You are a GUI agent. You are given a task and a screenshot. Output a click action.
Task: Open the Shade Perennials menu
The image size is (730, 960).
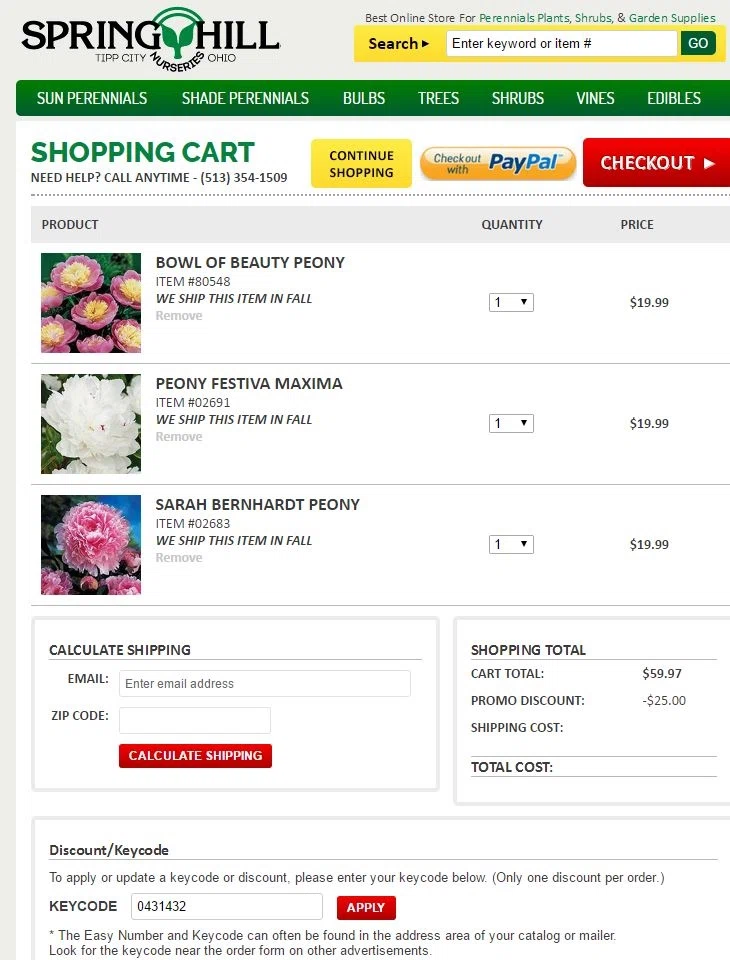pos(246,98)
